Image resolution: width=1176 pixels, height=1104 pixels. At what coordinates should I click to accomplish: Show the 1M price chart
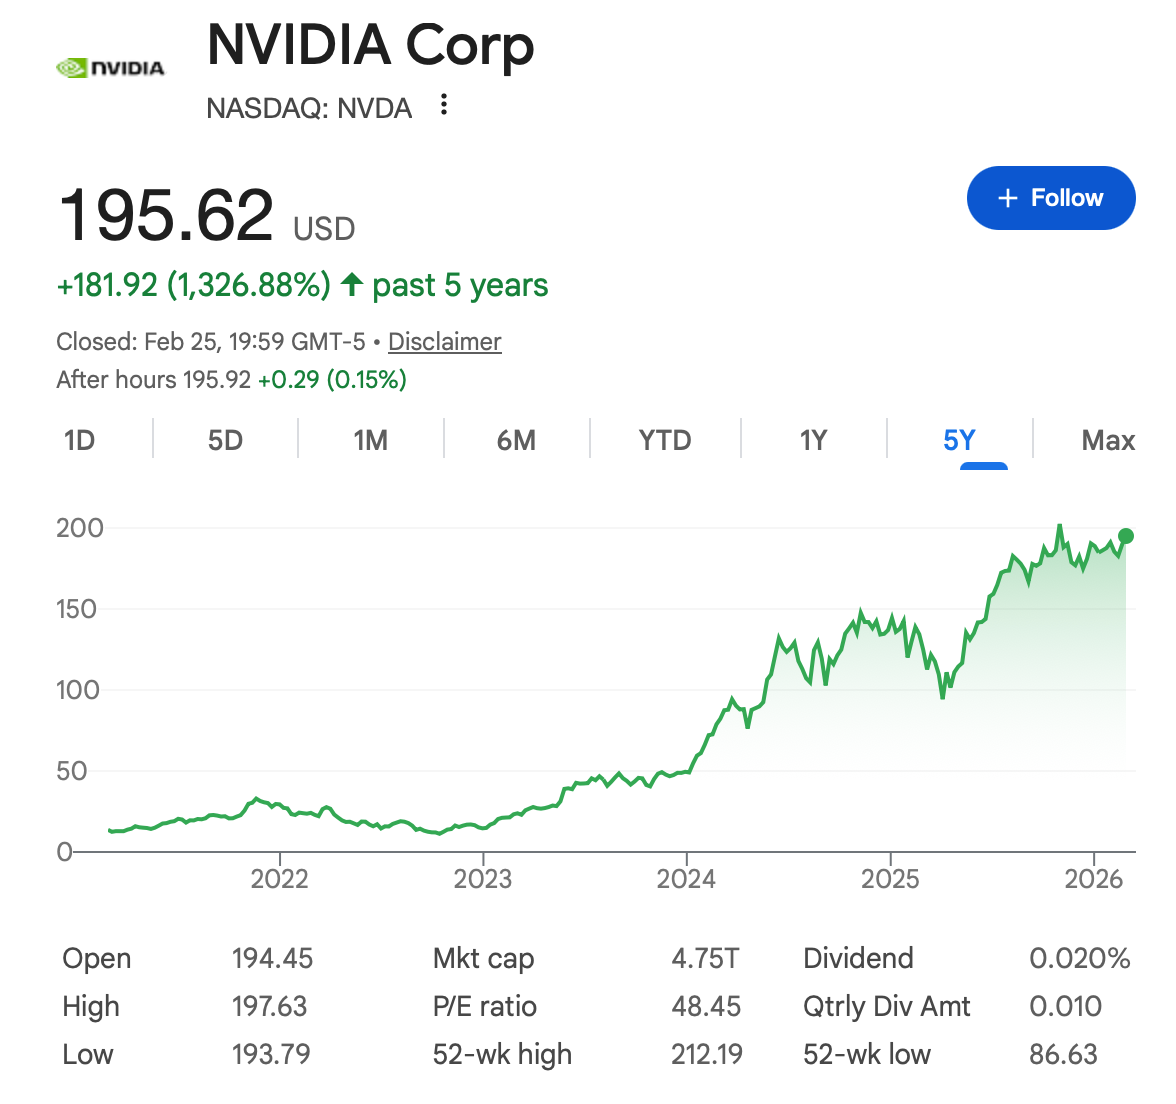pyautogui.click(x=370, y=441)
